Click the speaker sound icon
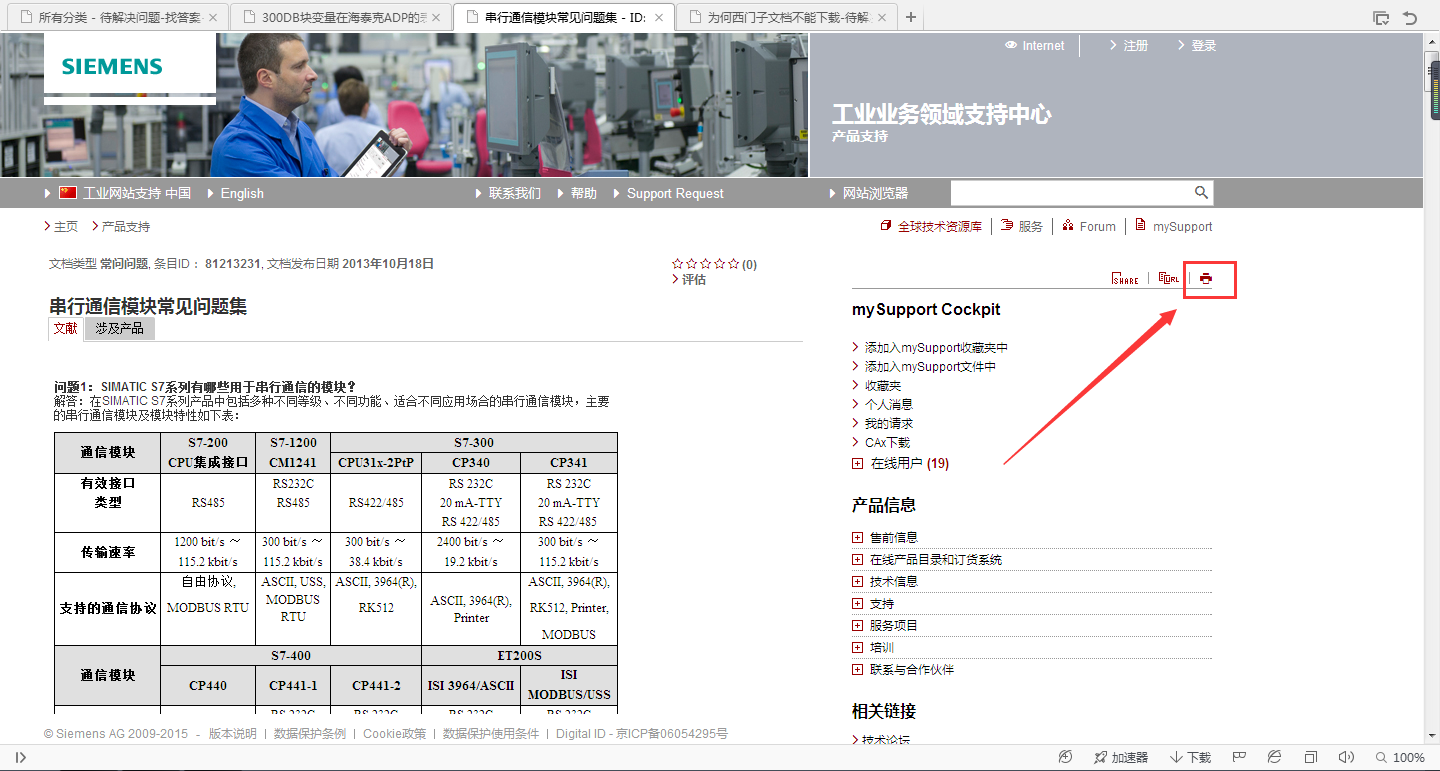 [x=1345, y=757]
